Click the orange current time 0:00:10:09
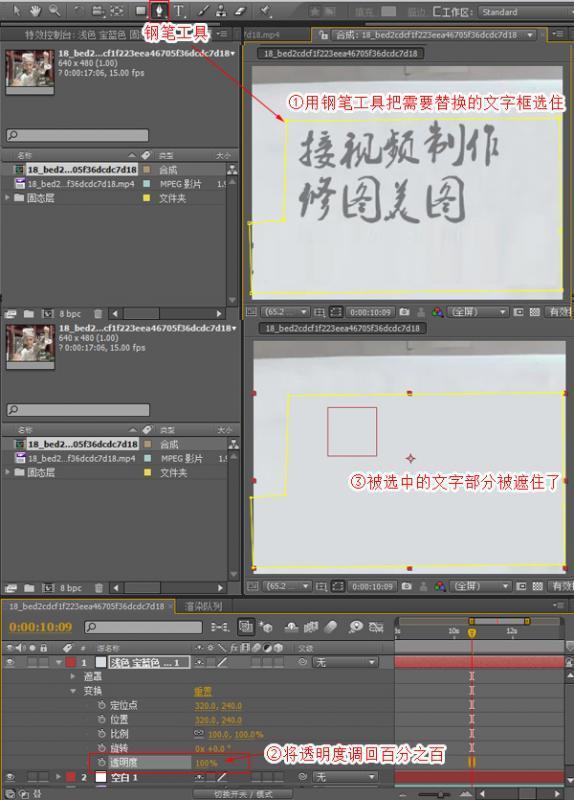Image resolution: width=574 pixels, height=800 pixels. 40,627
